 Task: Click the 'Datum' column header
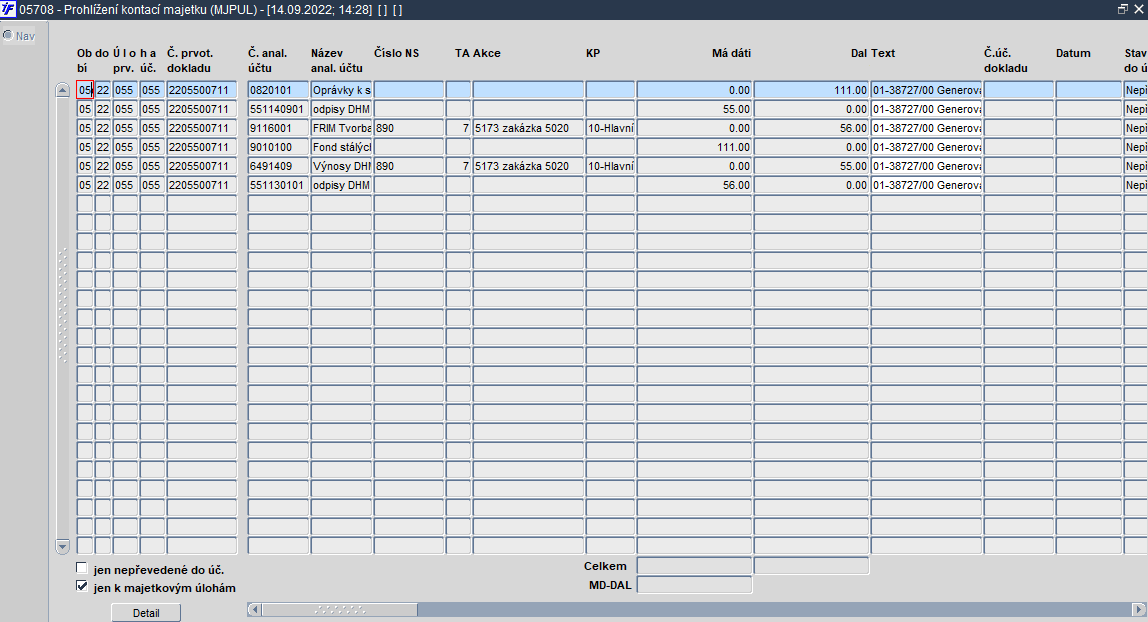pyautogui.click(x=1073, y=53)
